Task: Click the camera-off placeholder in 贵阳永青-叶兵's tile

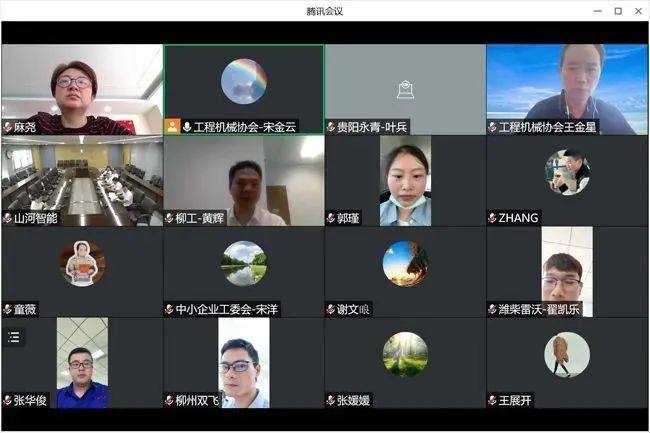Action: coord(405,90)
